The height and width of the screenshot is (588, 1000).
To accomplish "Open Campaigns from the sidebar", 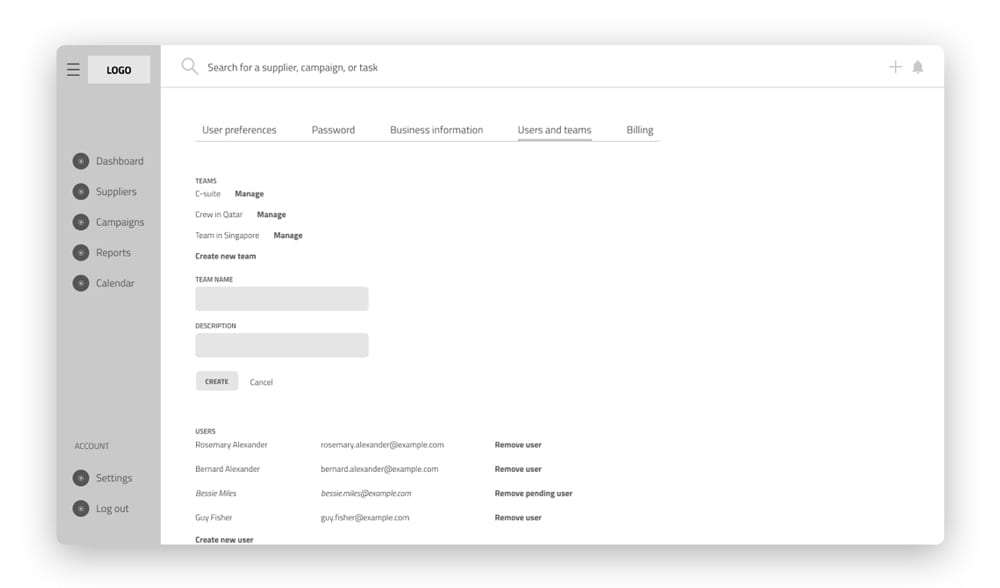I will tap(120, 223).
